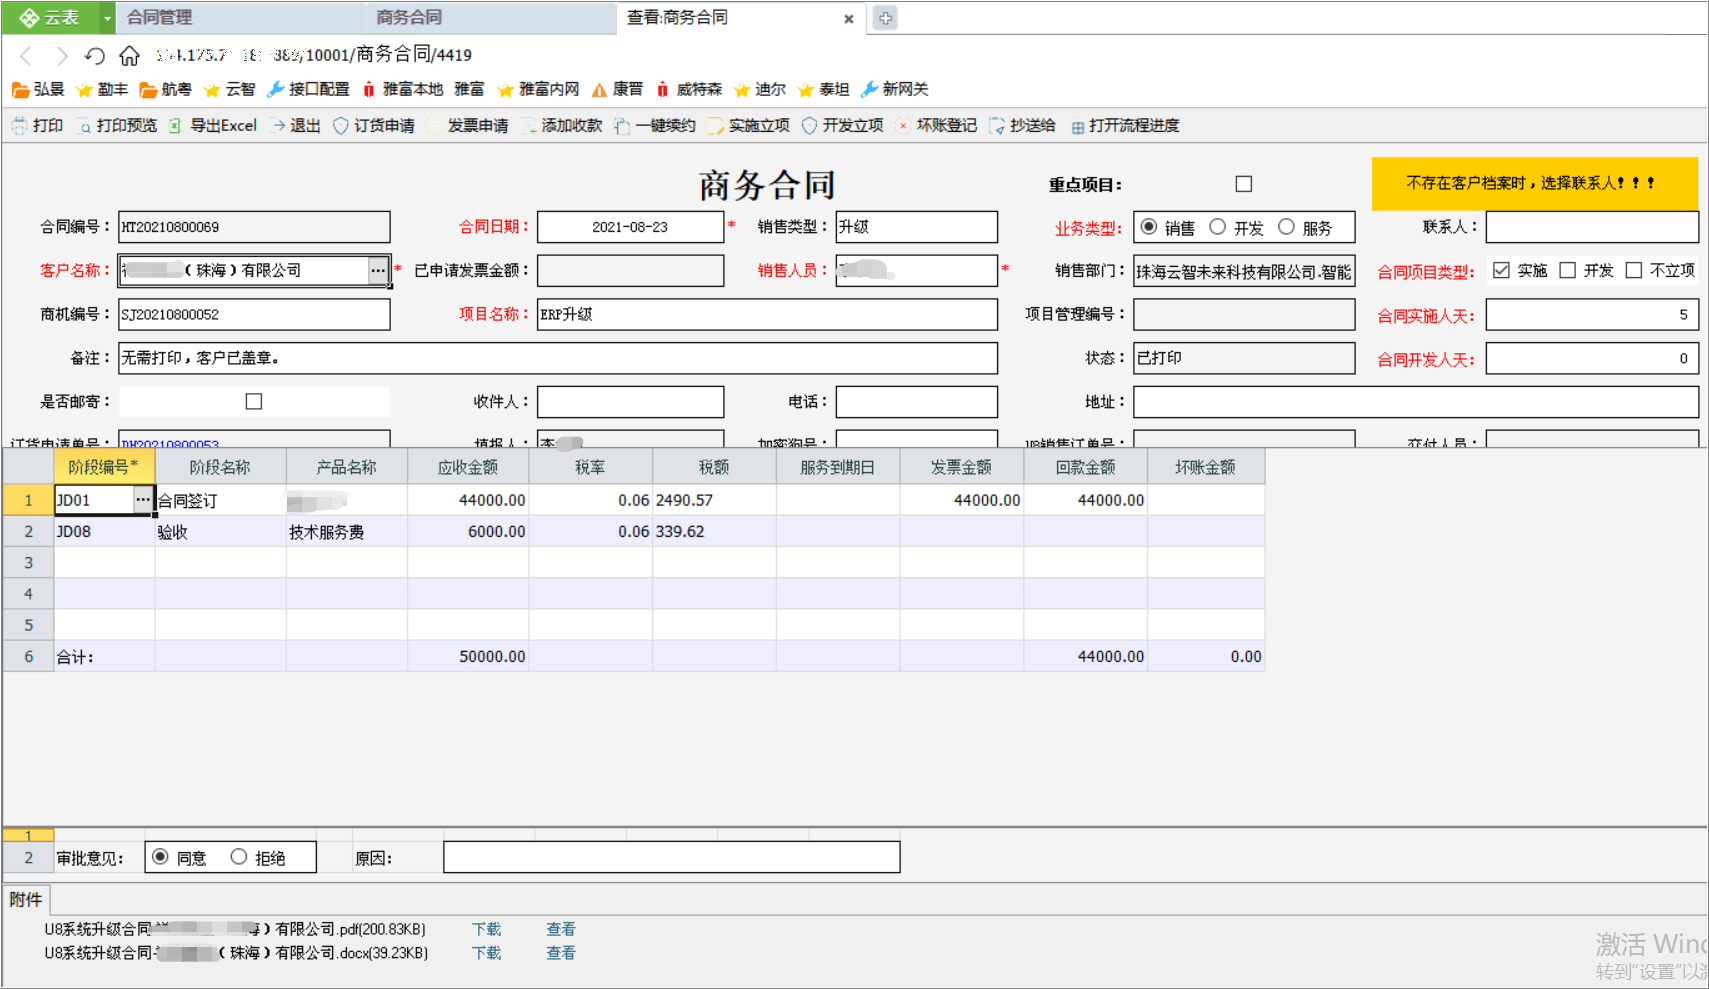This screenshot has height=989, width=1709.
Task: Click the invoice application (发票申请) button
Action: pos(468,126)
